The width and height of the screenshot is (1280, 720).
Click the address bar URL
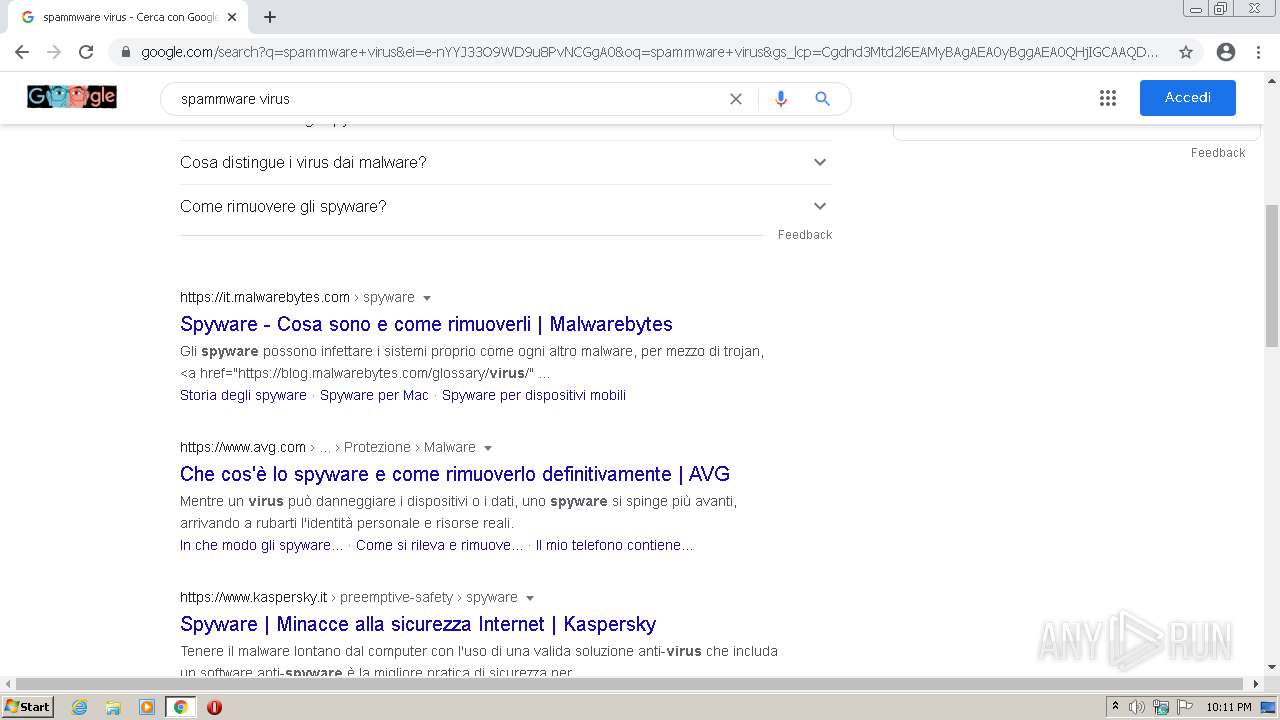pos(650,52)
